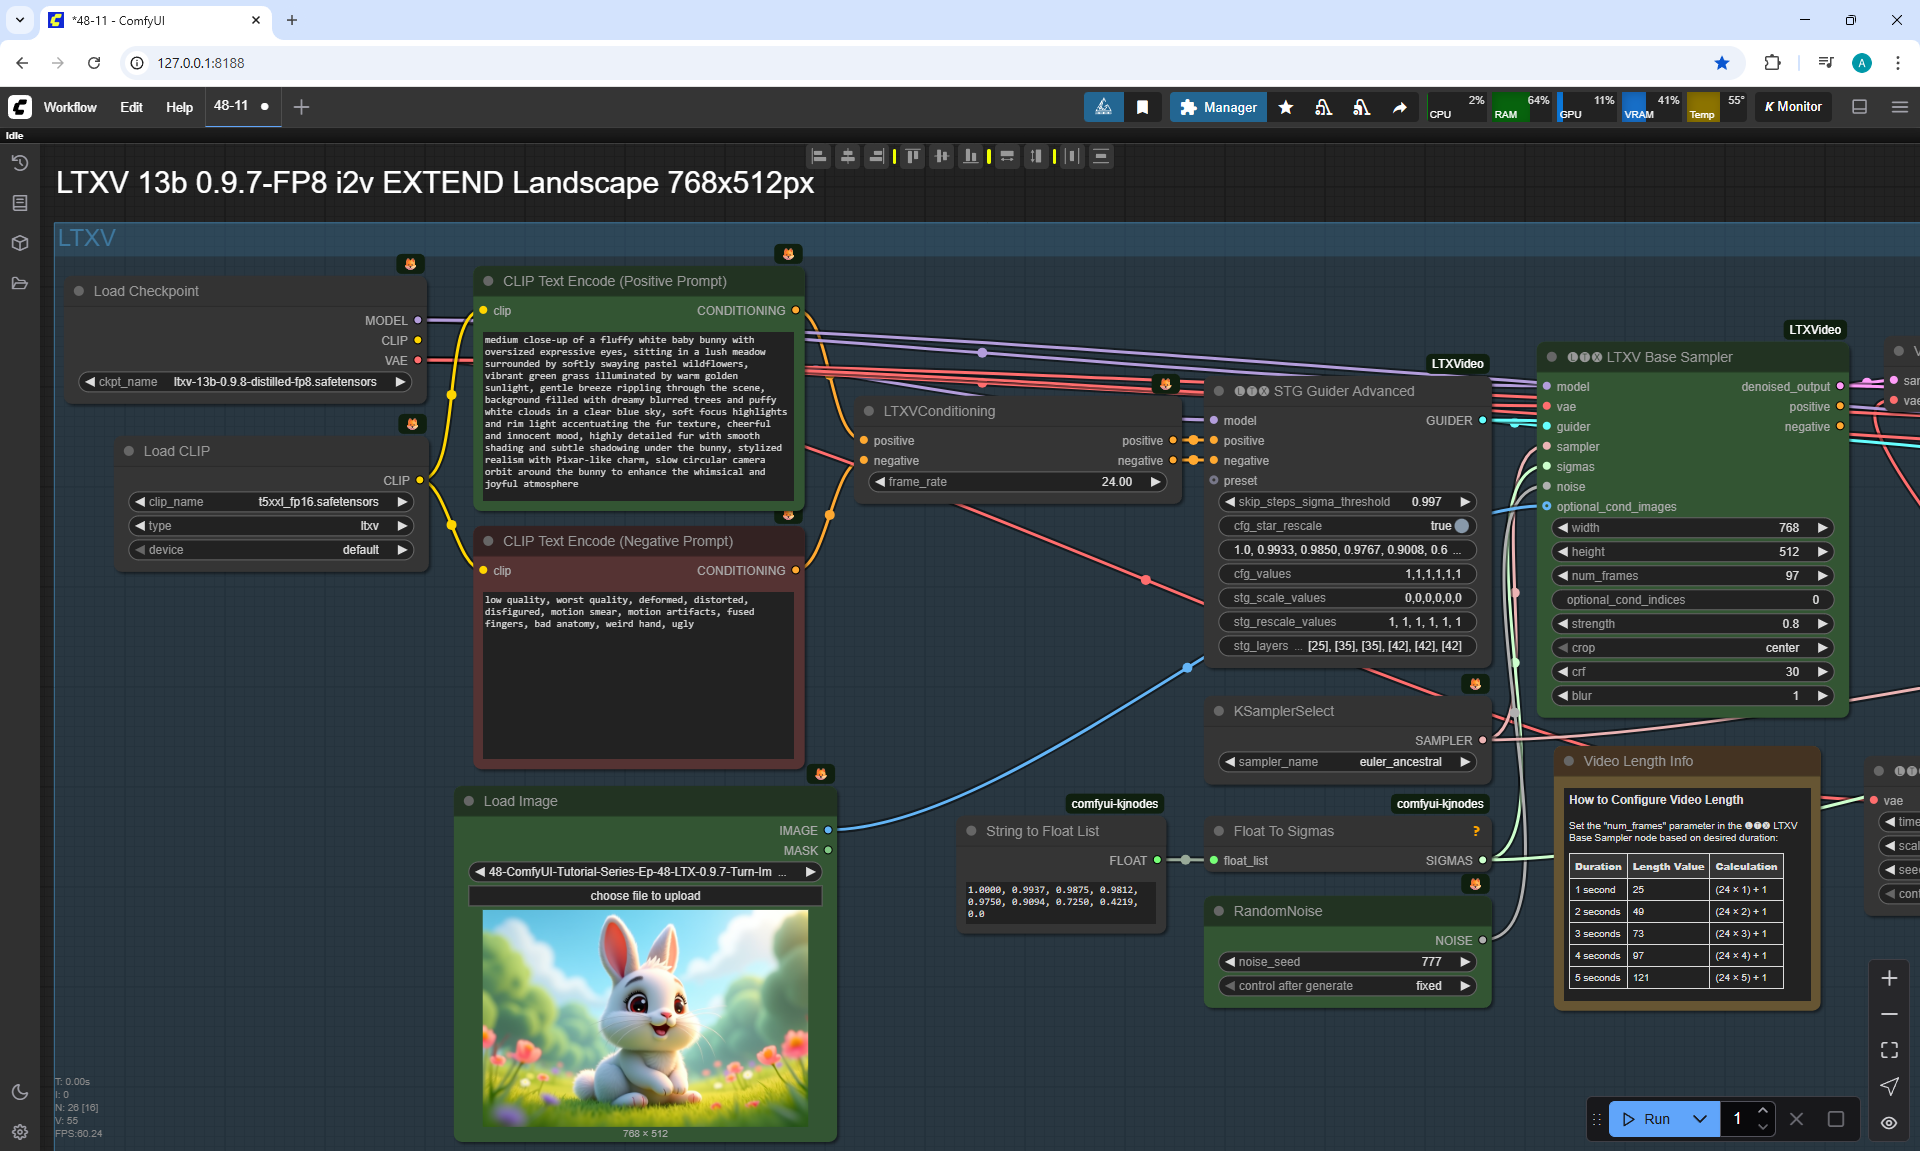Open the model library cube icon
Viewport: 1920px width, 1151px height.
(19, 243)
